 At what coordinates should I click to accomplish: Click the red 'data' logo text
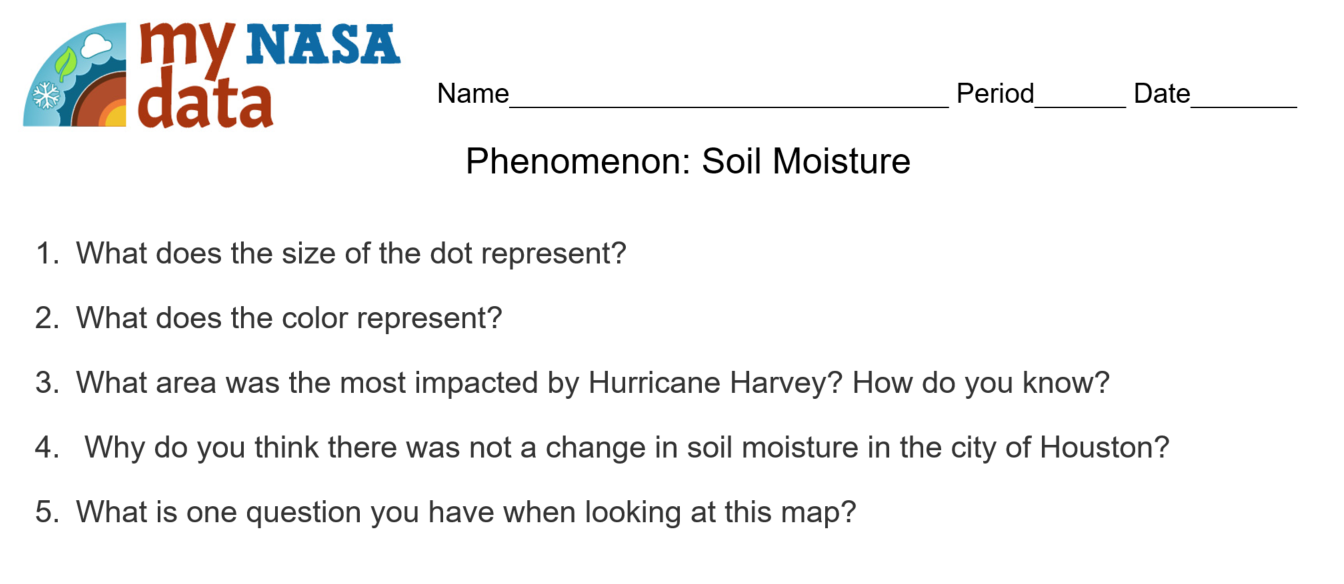(206, 100)
